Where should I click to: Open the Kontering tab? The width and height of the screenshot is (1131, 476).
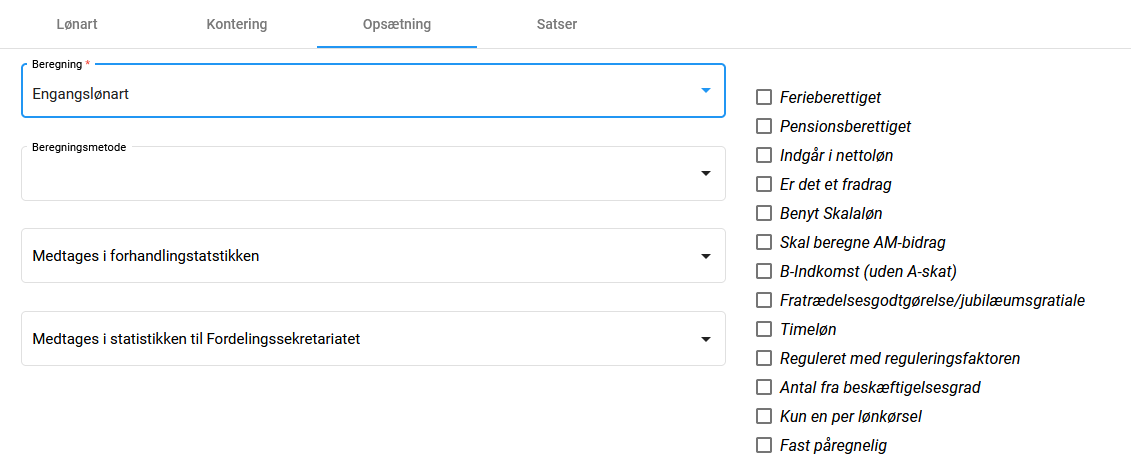237,24
